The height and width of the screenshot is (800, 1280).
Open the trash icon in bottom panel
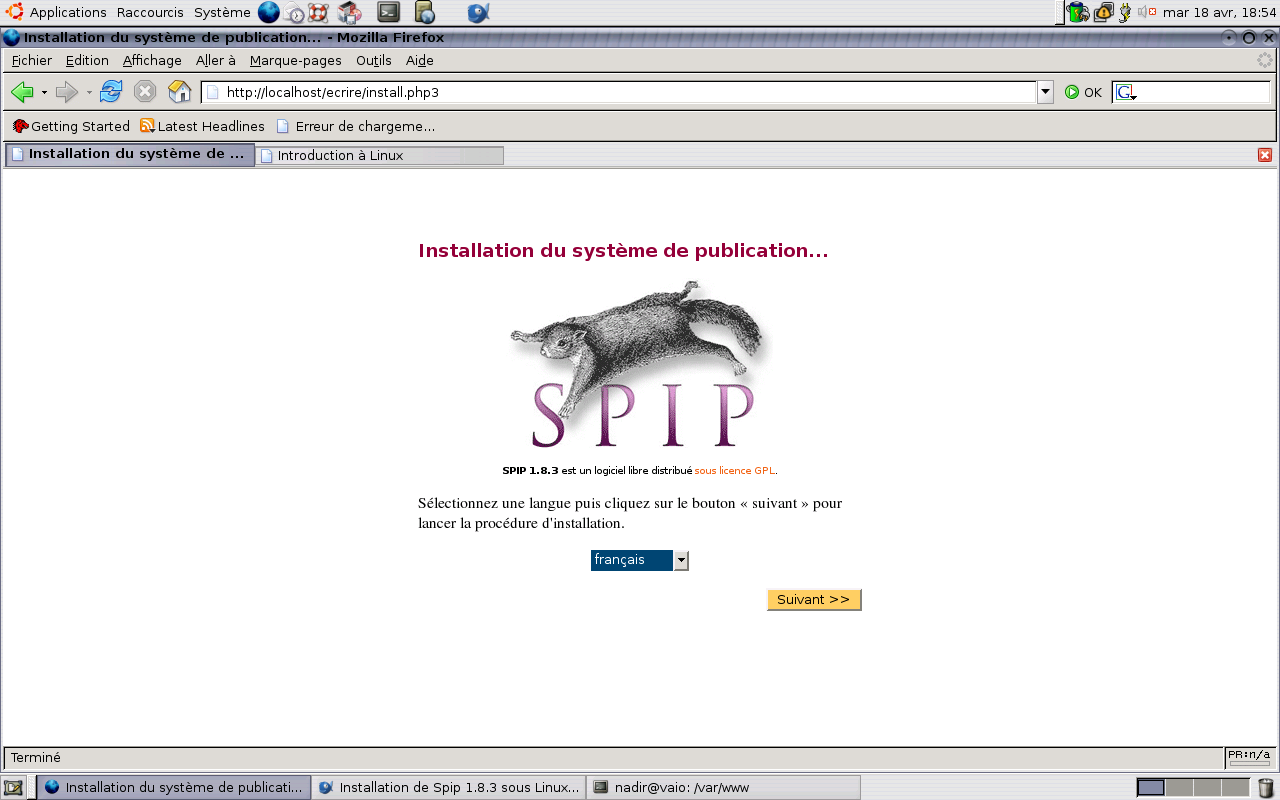point(1265,787)
